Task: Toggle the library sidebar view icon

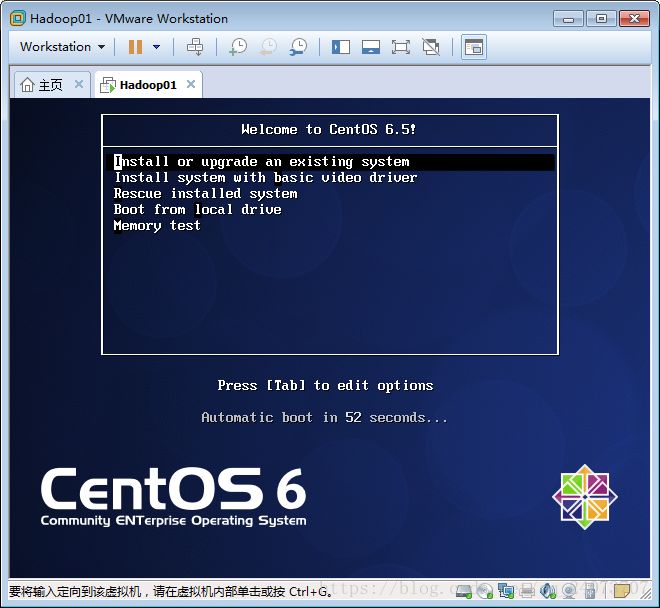Action: point(341,47)
